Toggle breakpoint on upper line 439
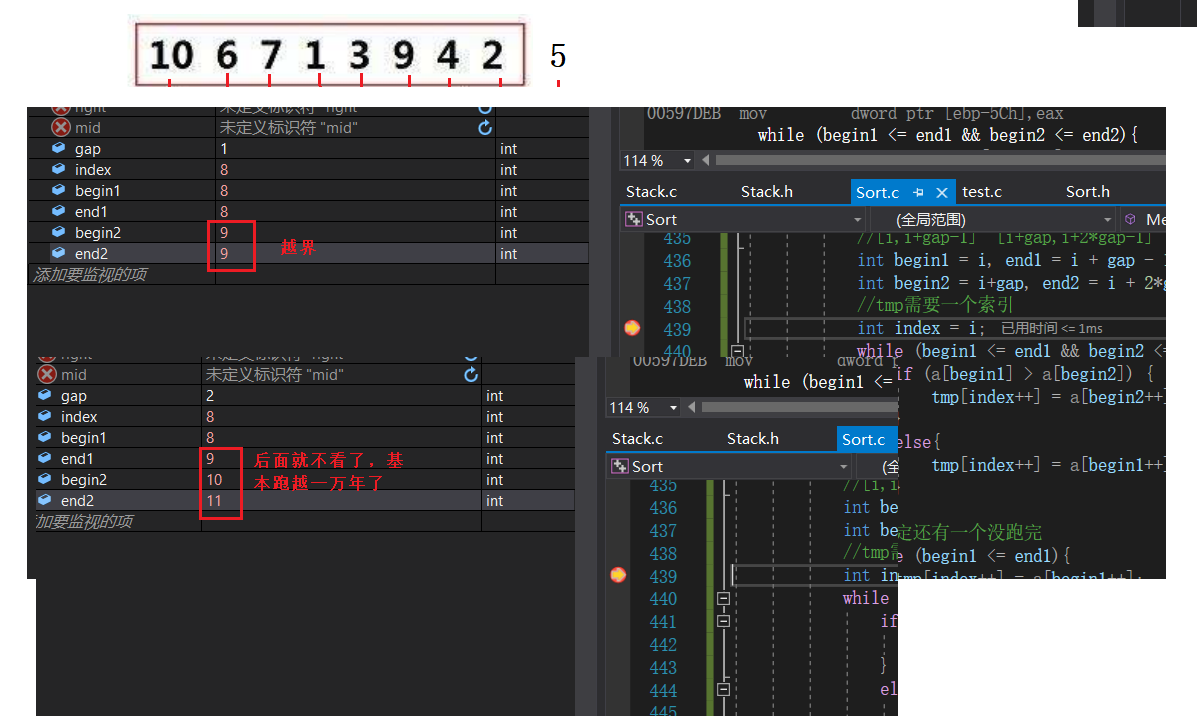Image resolution: width=1197 pixels, height=716 pixels. click(632, 328)
